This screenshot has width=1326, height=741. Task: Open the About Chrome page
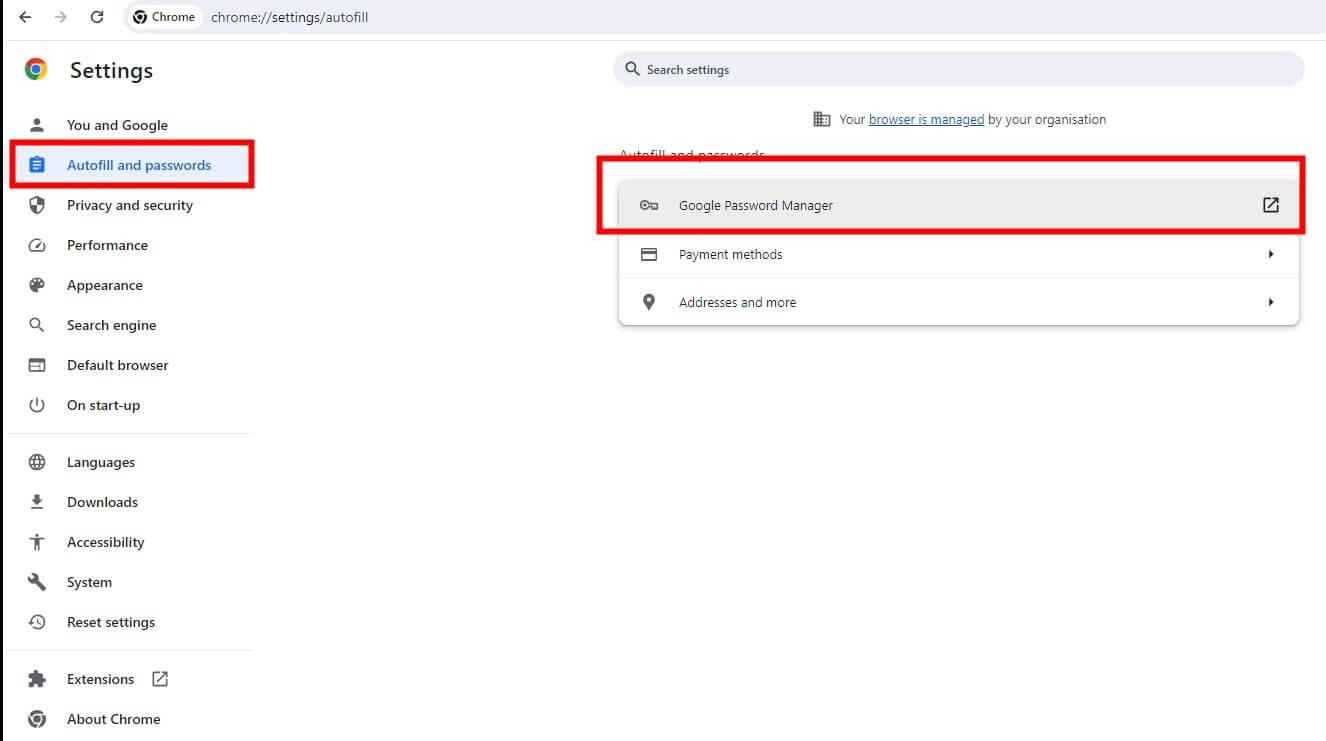point(114,719)
